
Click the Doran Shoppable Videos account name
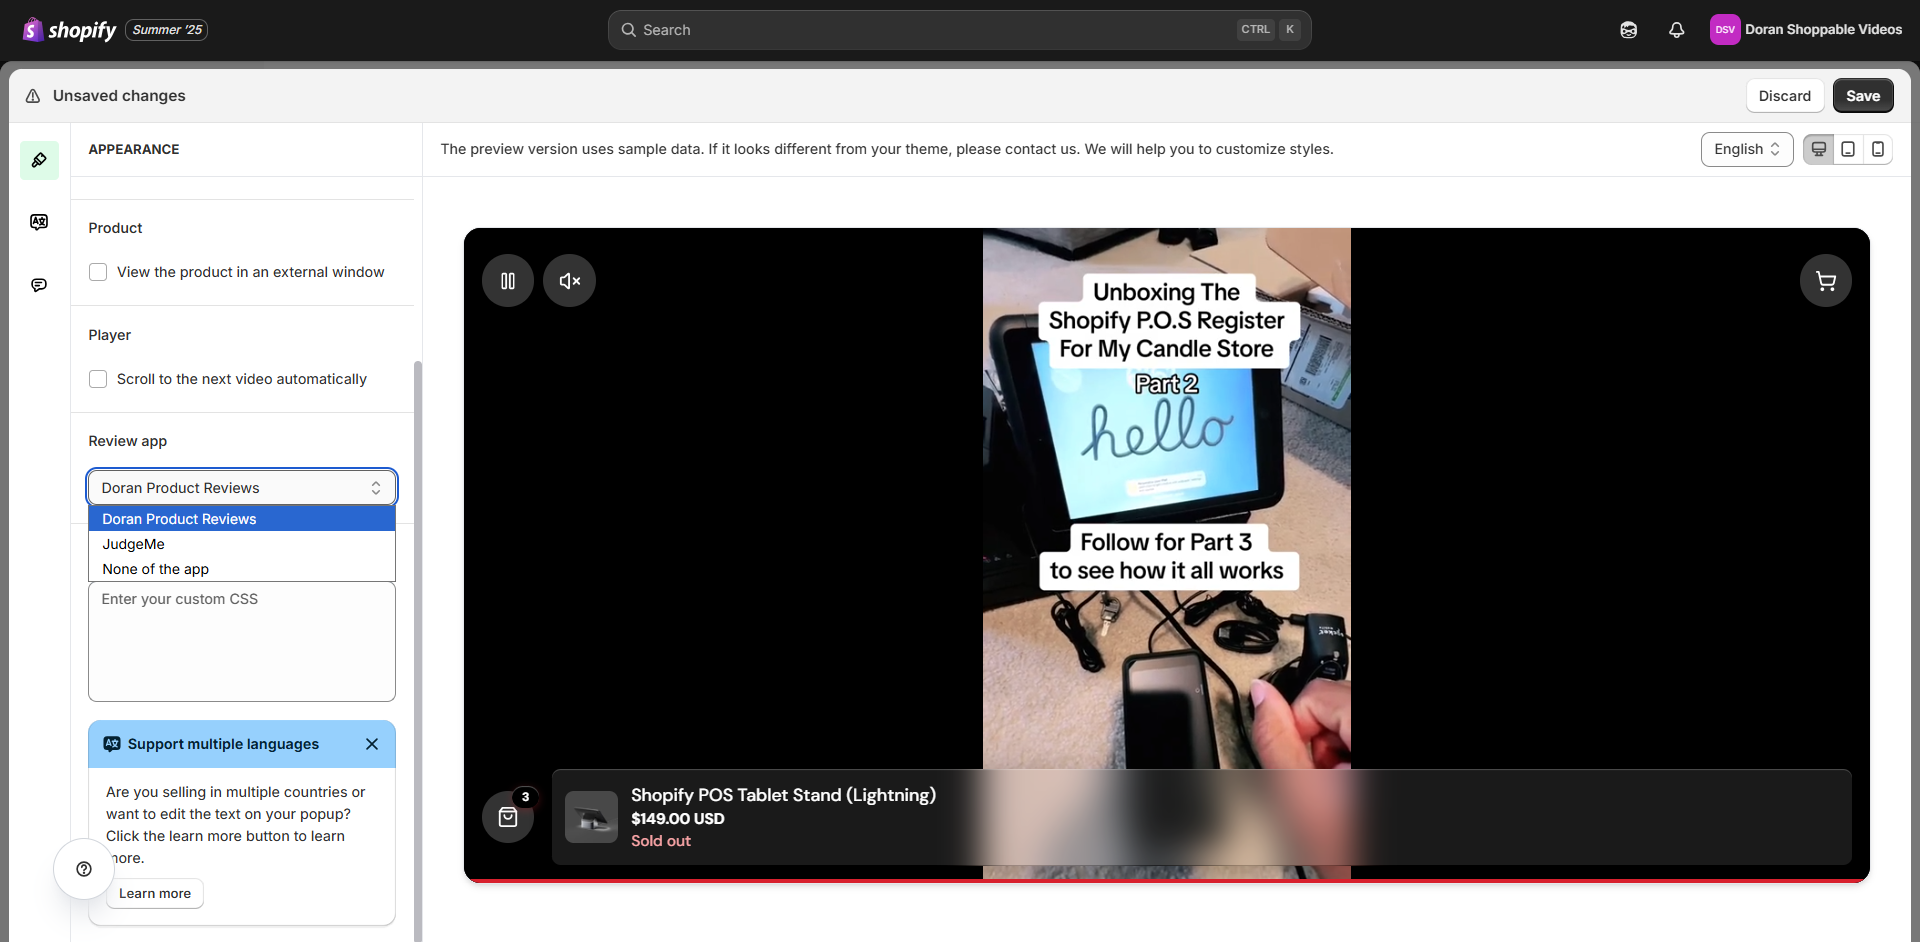point(1824,30)
